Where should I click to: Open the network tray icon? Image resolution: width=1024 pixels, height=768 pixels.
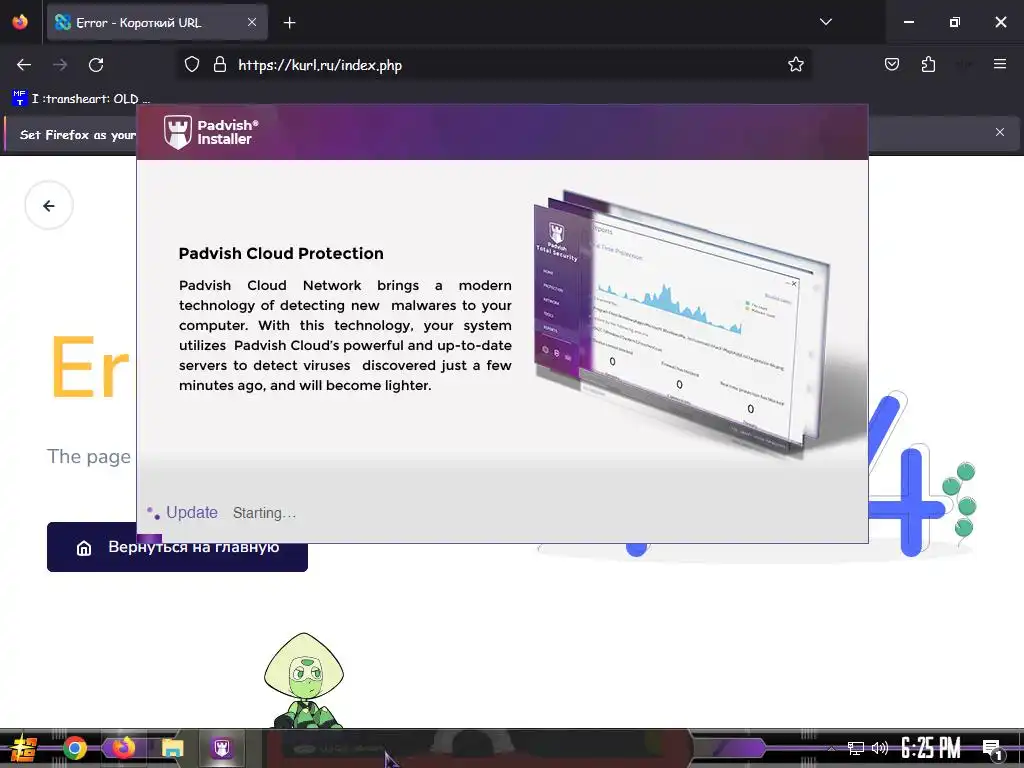[x=856, y=748]
